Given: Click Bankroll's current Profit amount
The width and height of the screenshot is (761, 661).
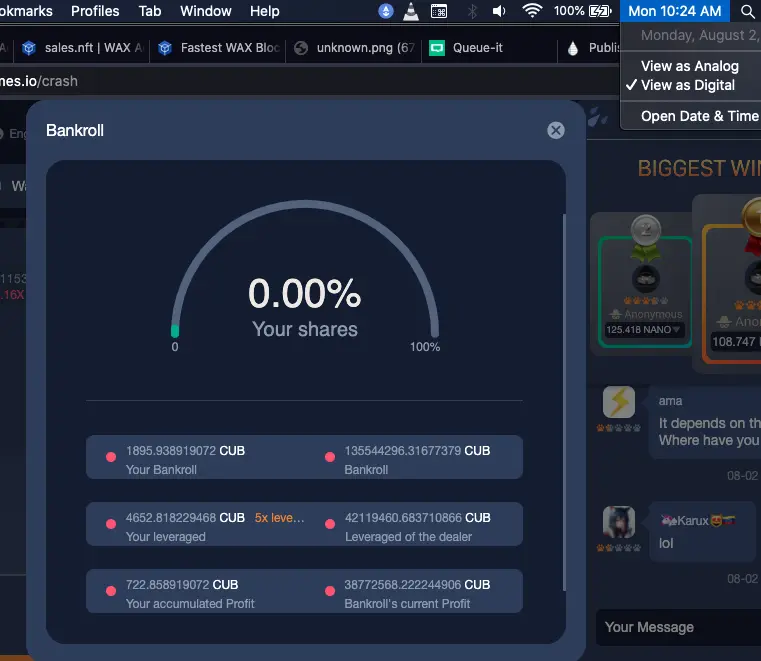Looking at the screenshot, I should 417,584.
